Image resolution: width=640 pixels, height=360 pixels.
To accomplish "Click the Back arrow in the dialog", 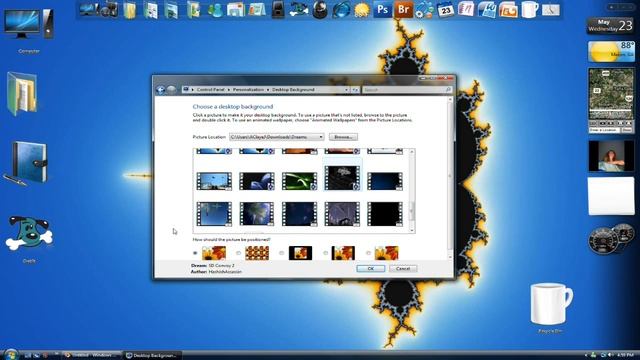I will 160,90.
